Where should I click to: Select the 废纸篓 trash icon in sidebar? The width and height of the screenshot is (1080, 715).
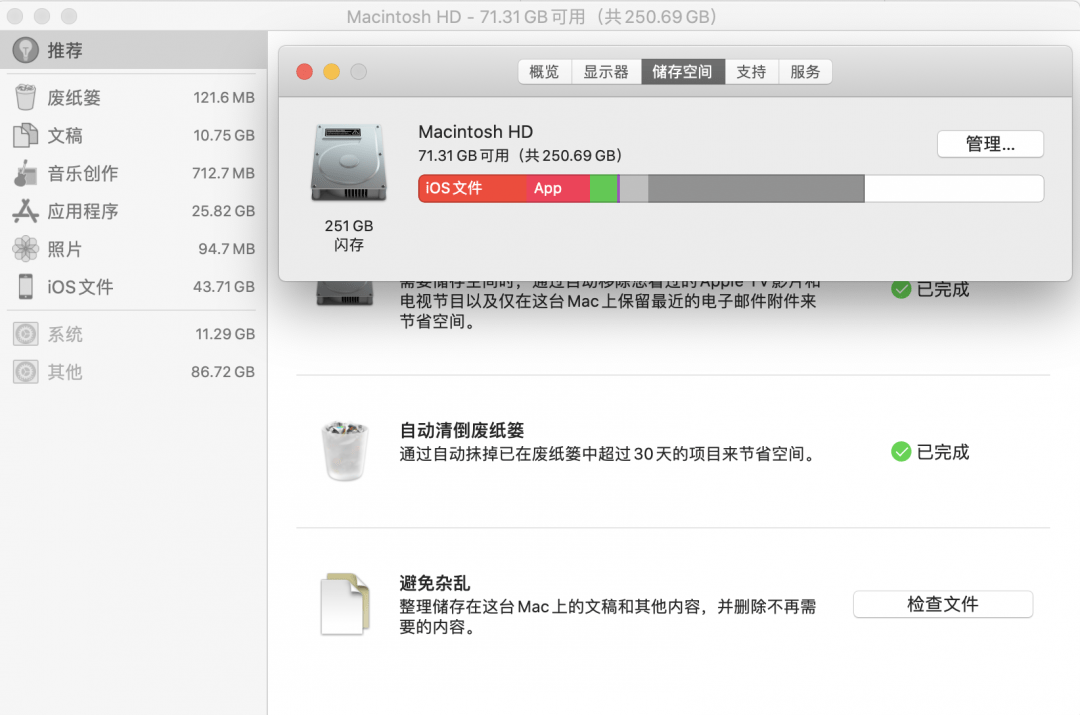(25, 97)
